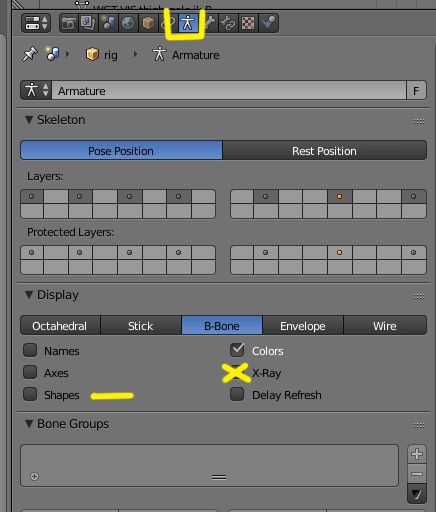Toggle first layer in Protected Layers grid
Viewport: 436px width, 512px height.
(32, 253)
